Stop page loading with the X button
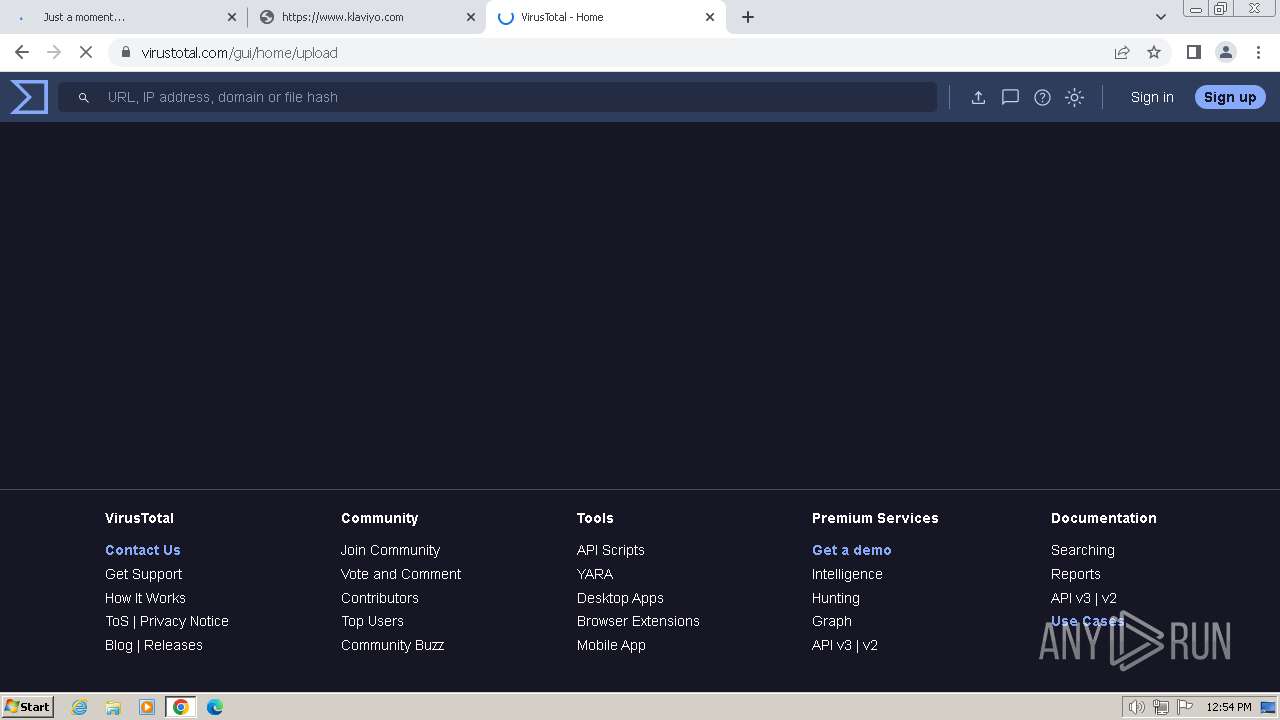Screen dimensions: 1280x720 (x=86, y=52)
